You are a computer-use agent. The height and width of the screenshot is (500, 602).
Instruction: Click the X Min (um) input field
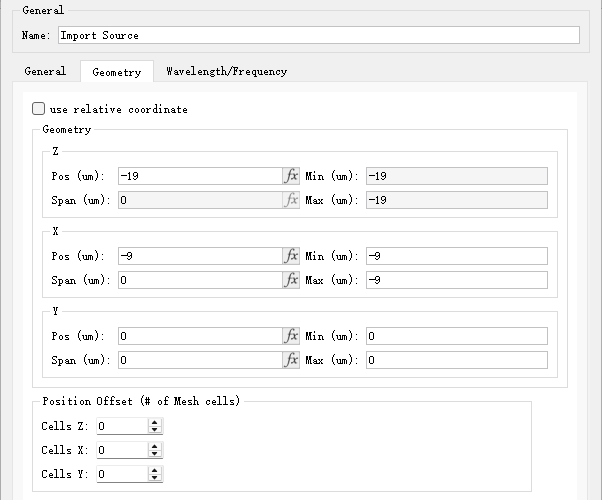coord(457,256)
